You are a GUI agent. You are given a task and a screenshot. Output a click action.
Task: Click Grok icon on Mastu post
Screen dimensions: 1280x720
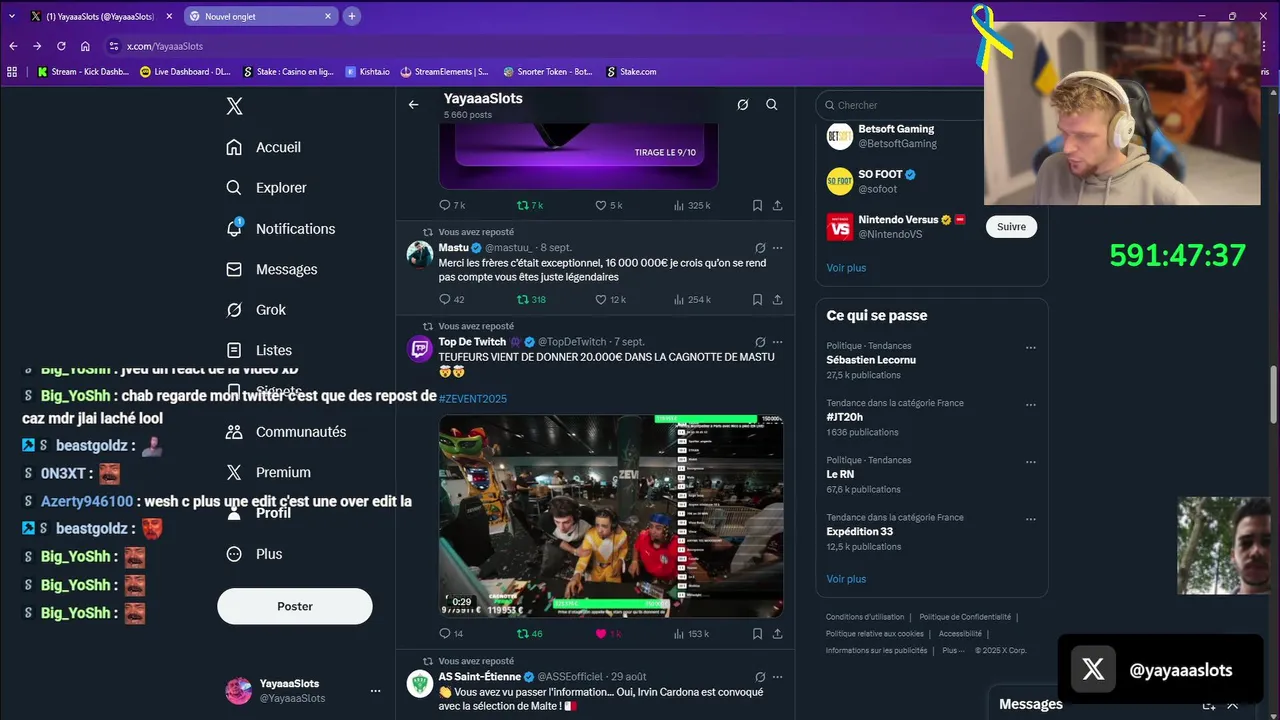point(760,248)
